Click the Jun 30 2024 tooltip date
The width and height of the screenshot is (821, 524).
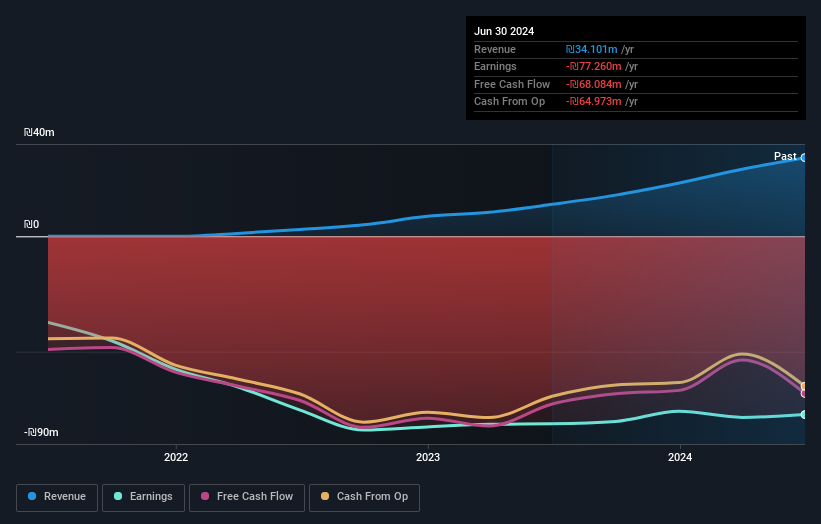[504, 31]
